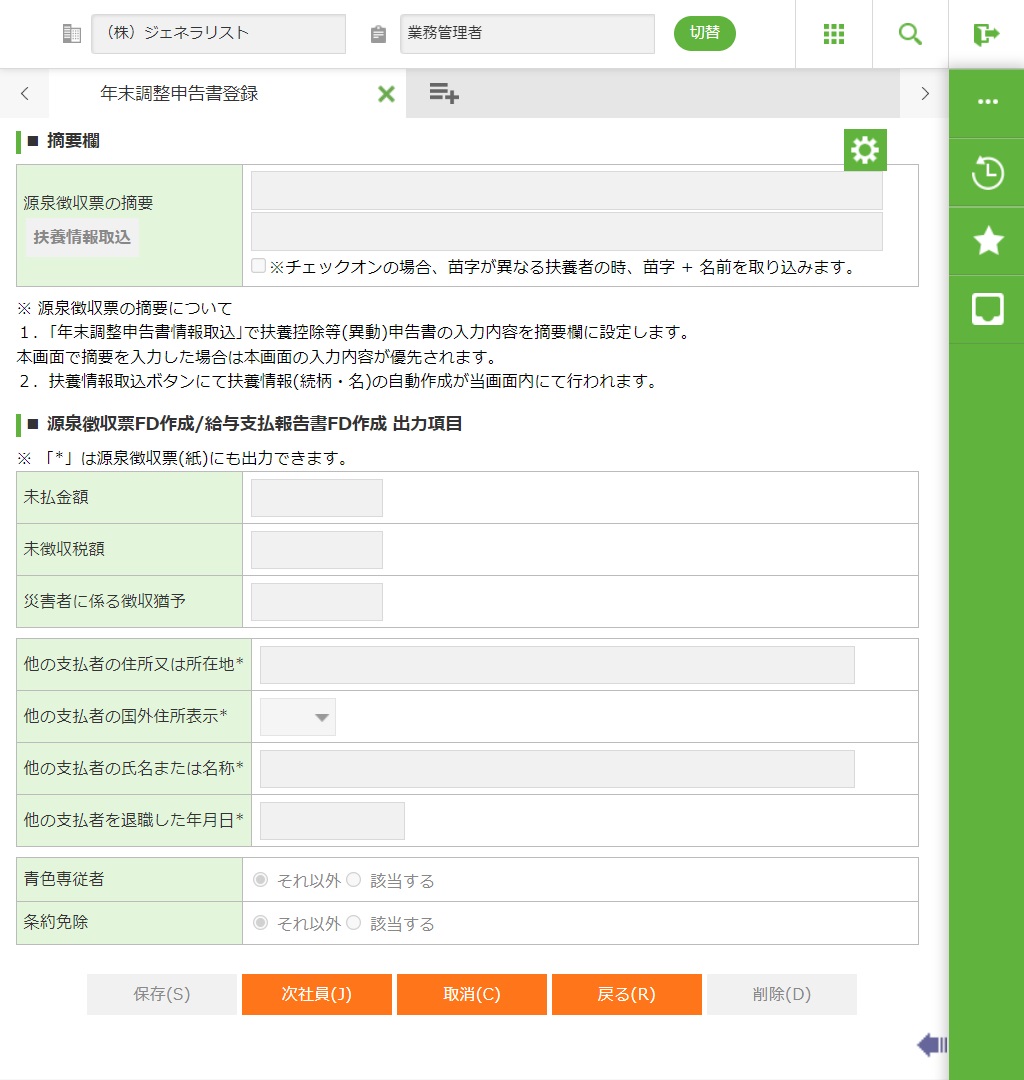The width and height of the screenshot is (1024, 1080).
Task: Close the 年末調整申告書登録 tab
Action: (386, 94)
